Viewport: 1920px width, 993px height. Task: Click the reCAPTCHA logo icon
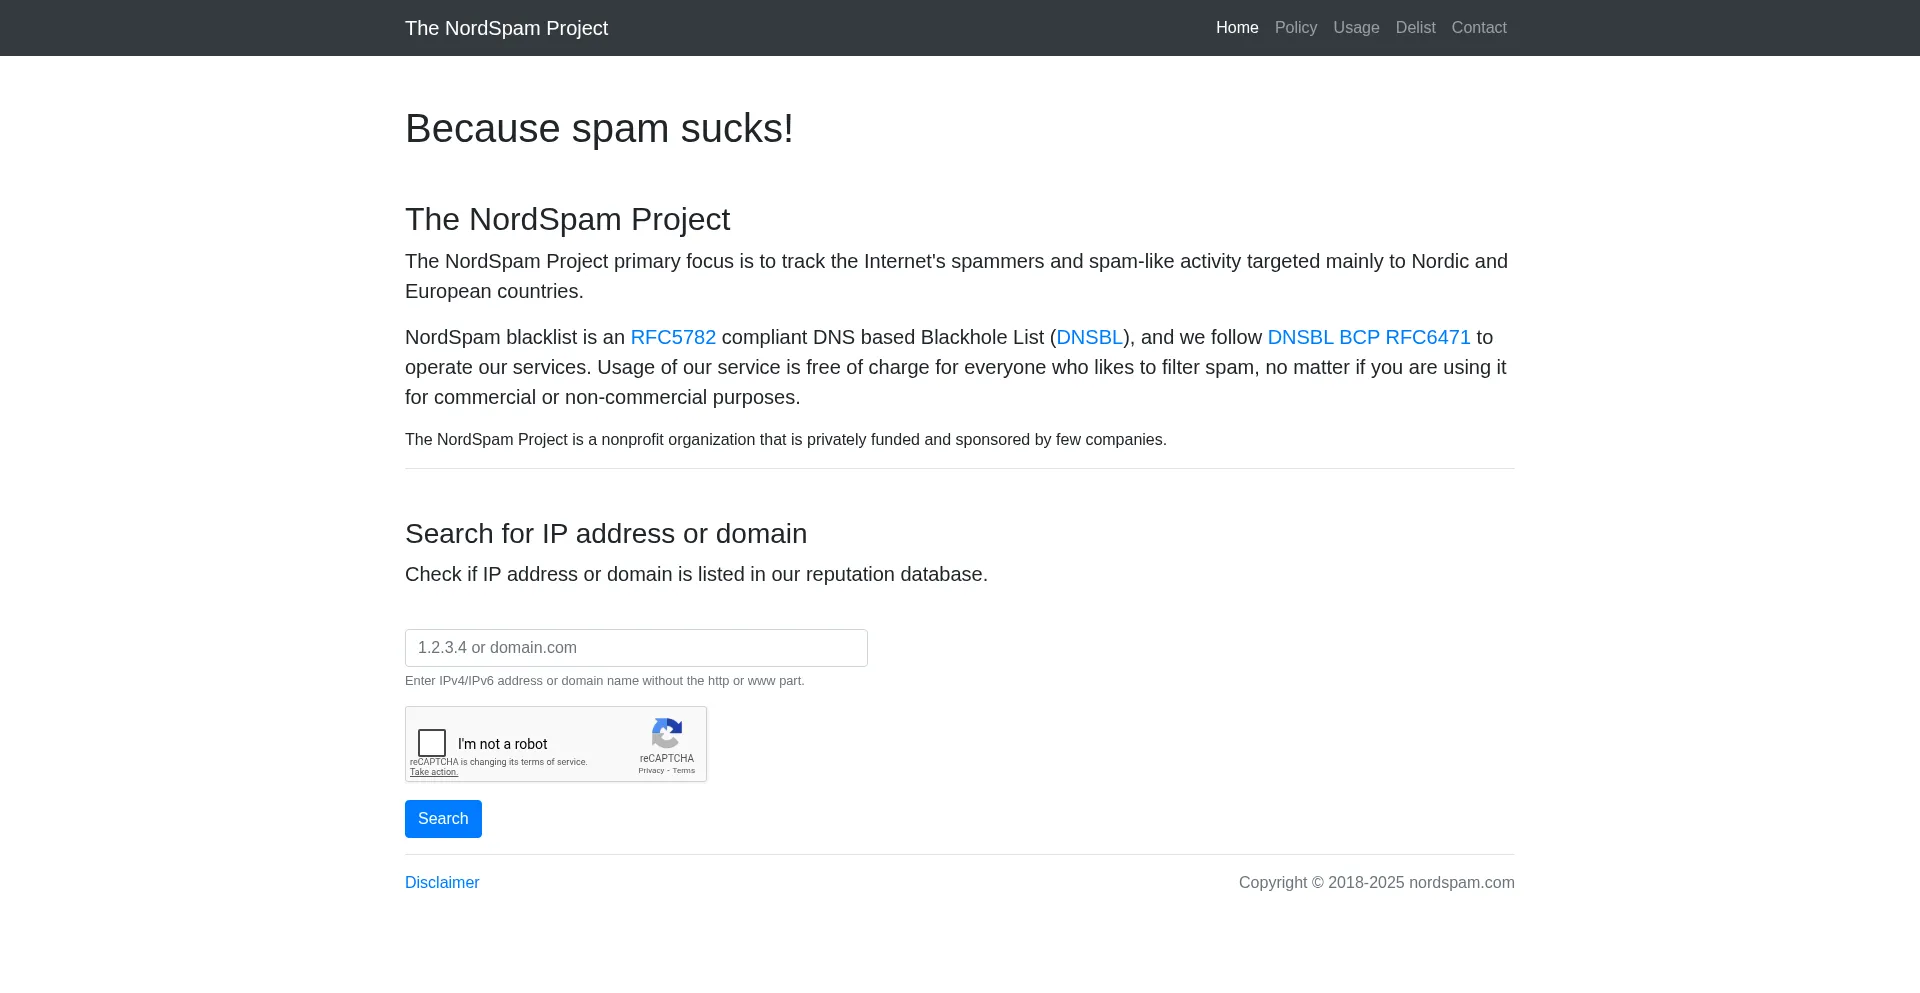pyautogui.click(x=667, y=733)
